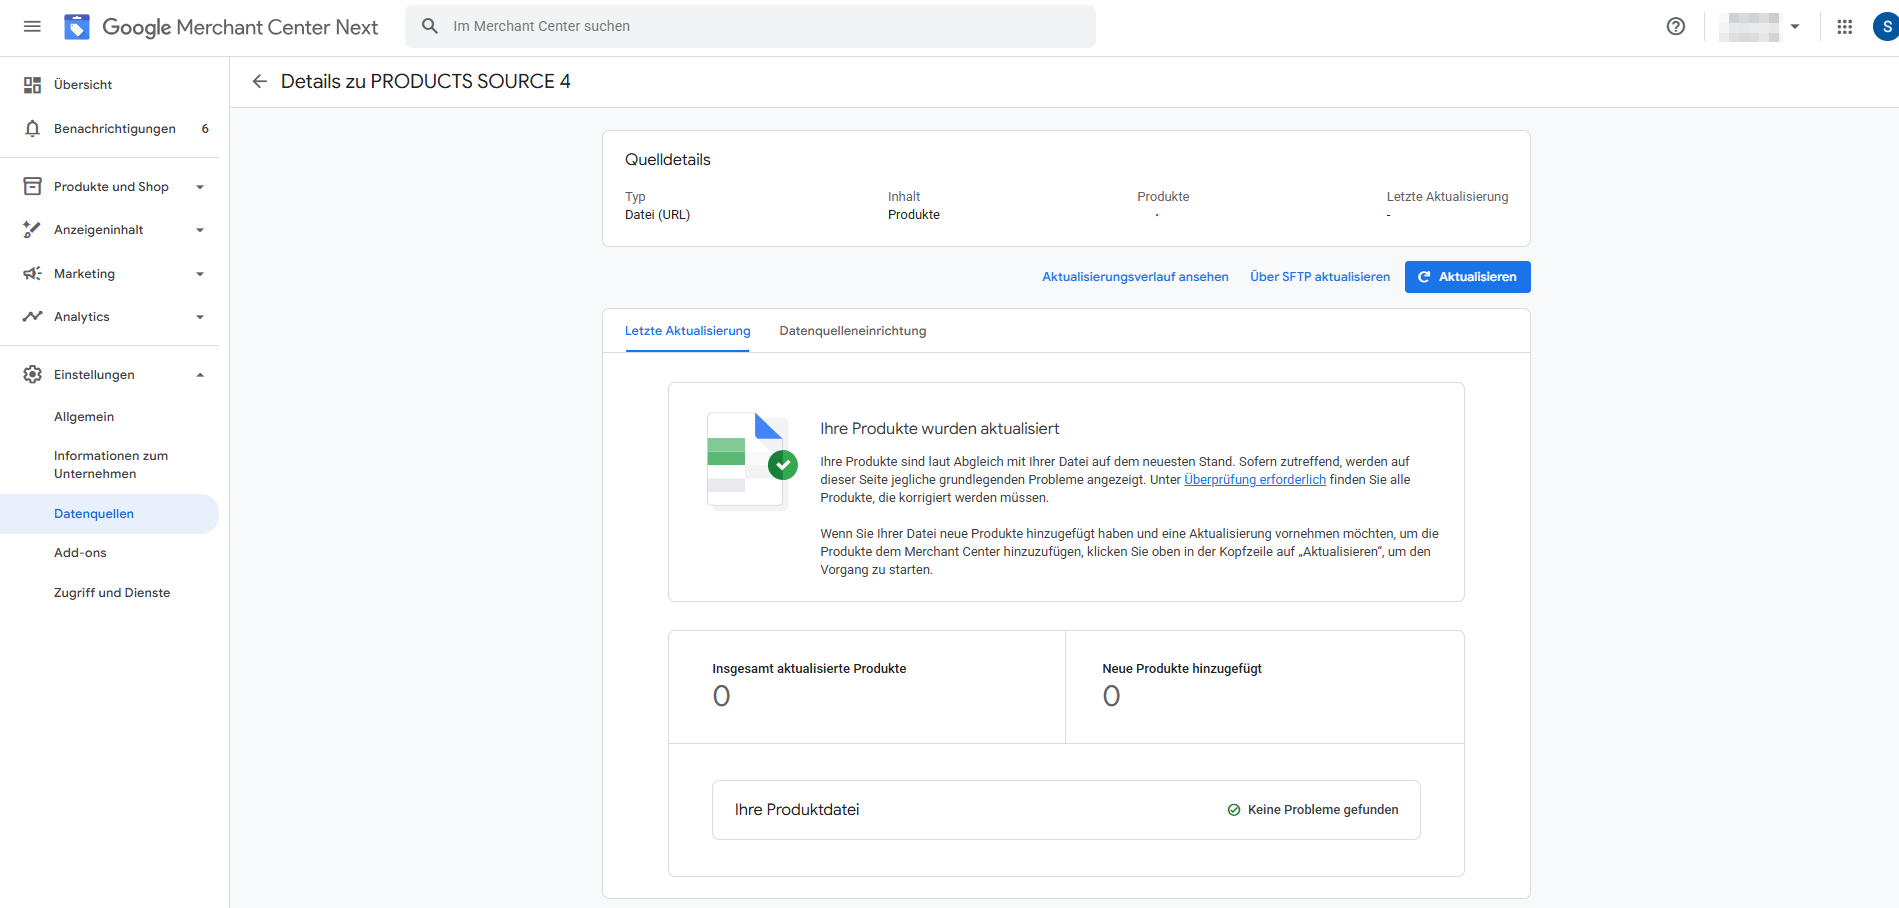Follow the Überprüfung erforderlich link
This screenshot has height=908, width=1899.
(1255, 480)
